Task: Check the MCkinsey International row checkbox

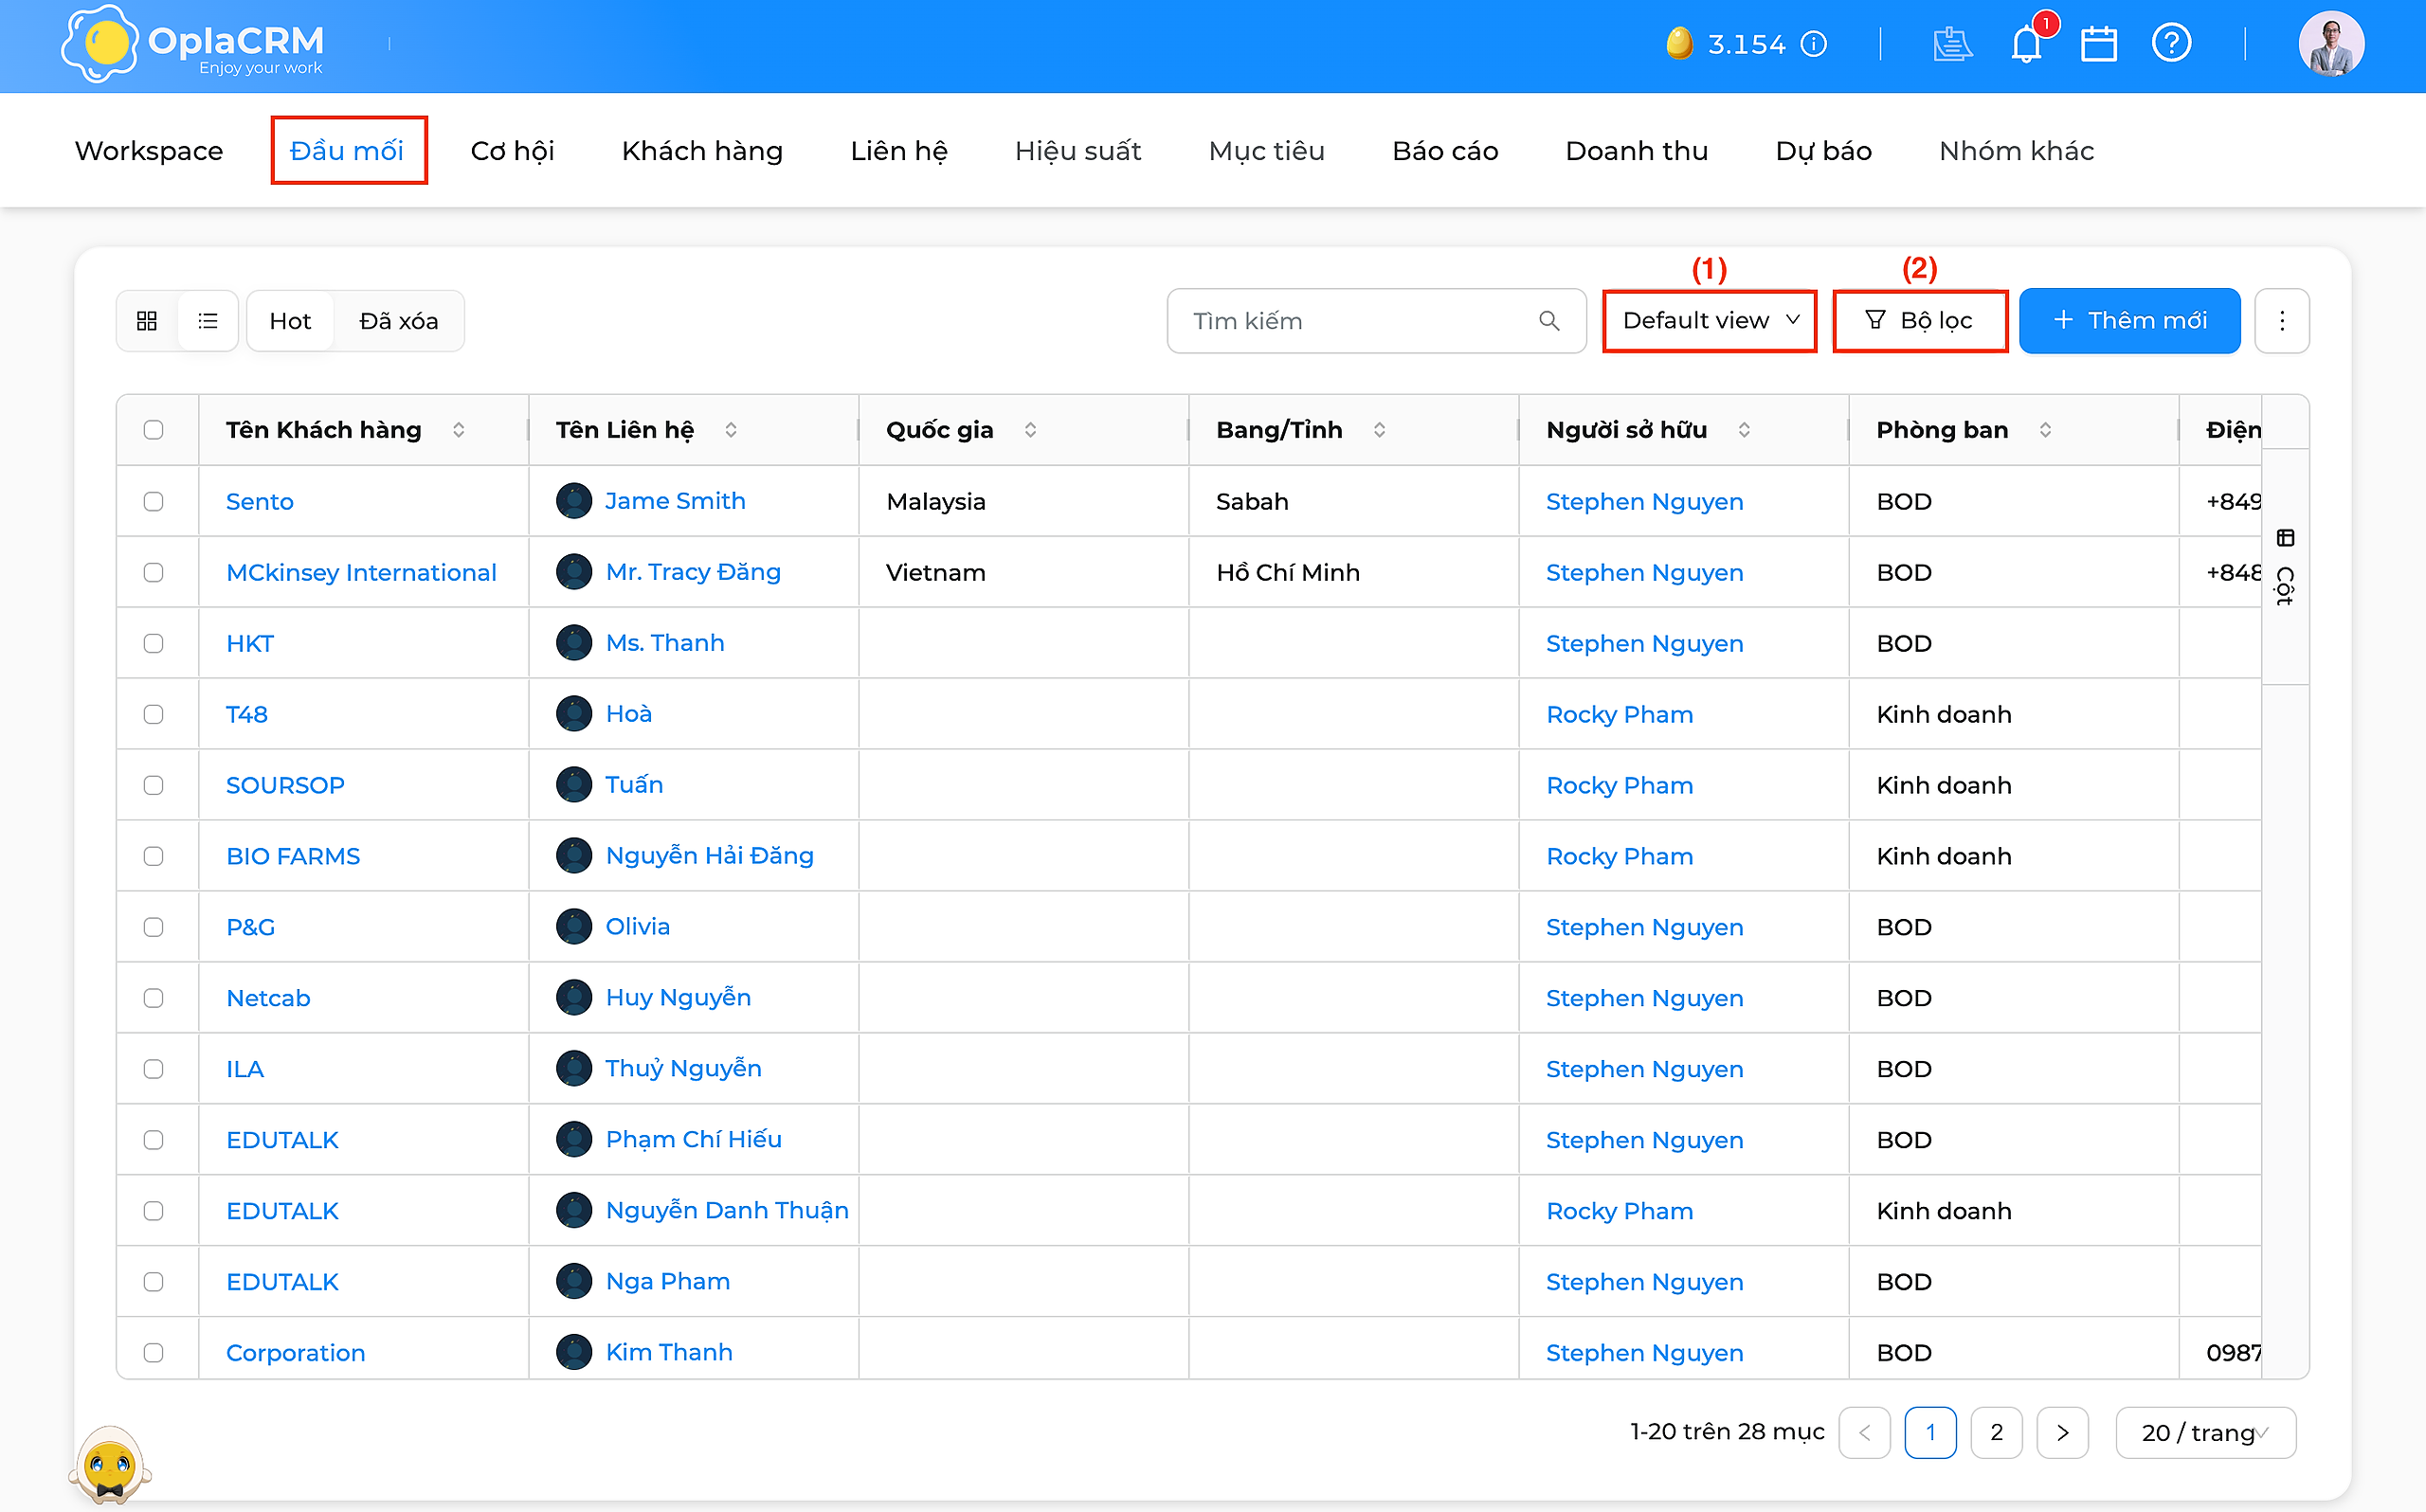Action: [153, 572]
